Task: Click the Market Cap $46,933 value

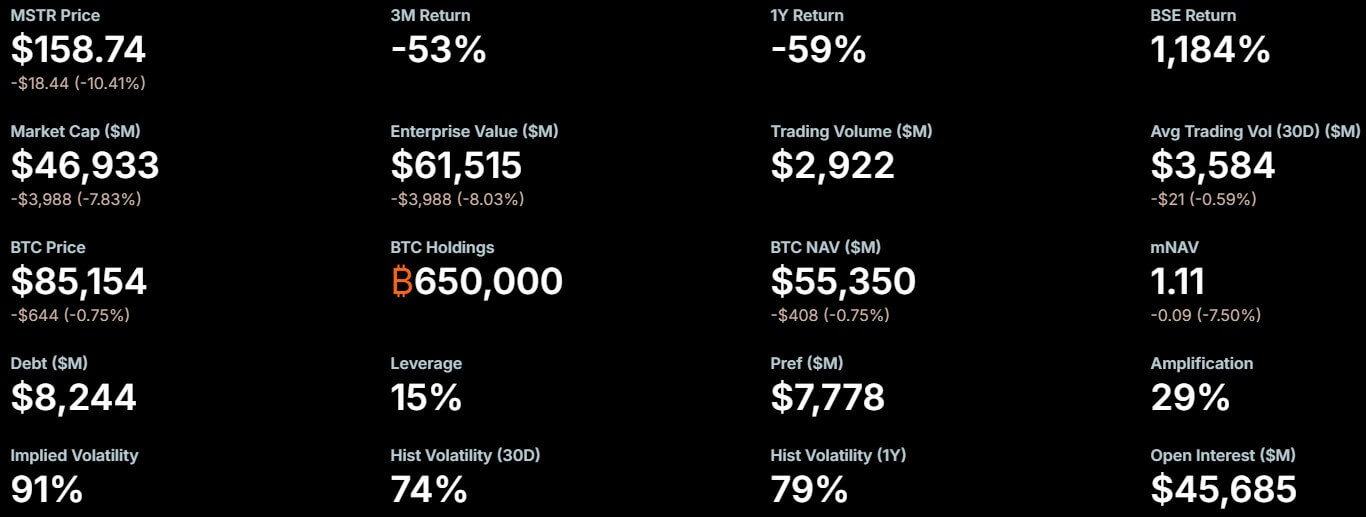Action: 85,166
